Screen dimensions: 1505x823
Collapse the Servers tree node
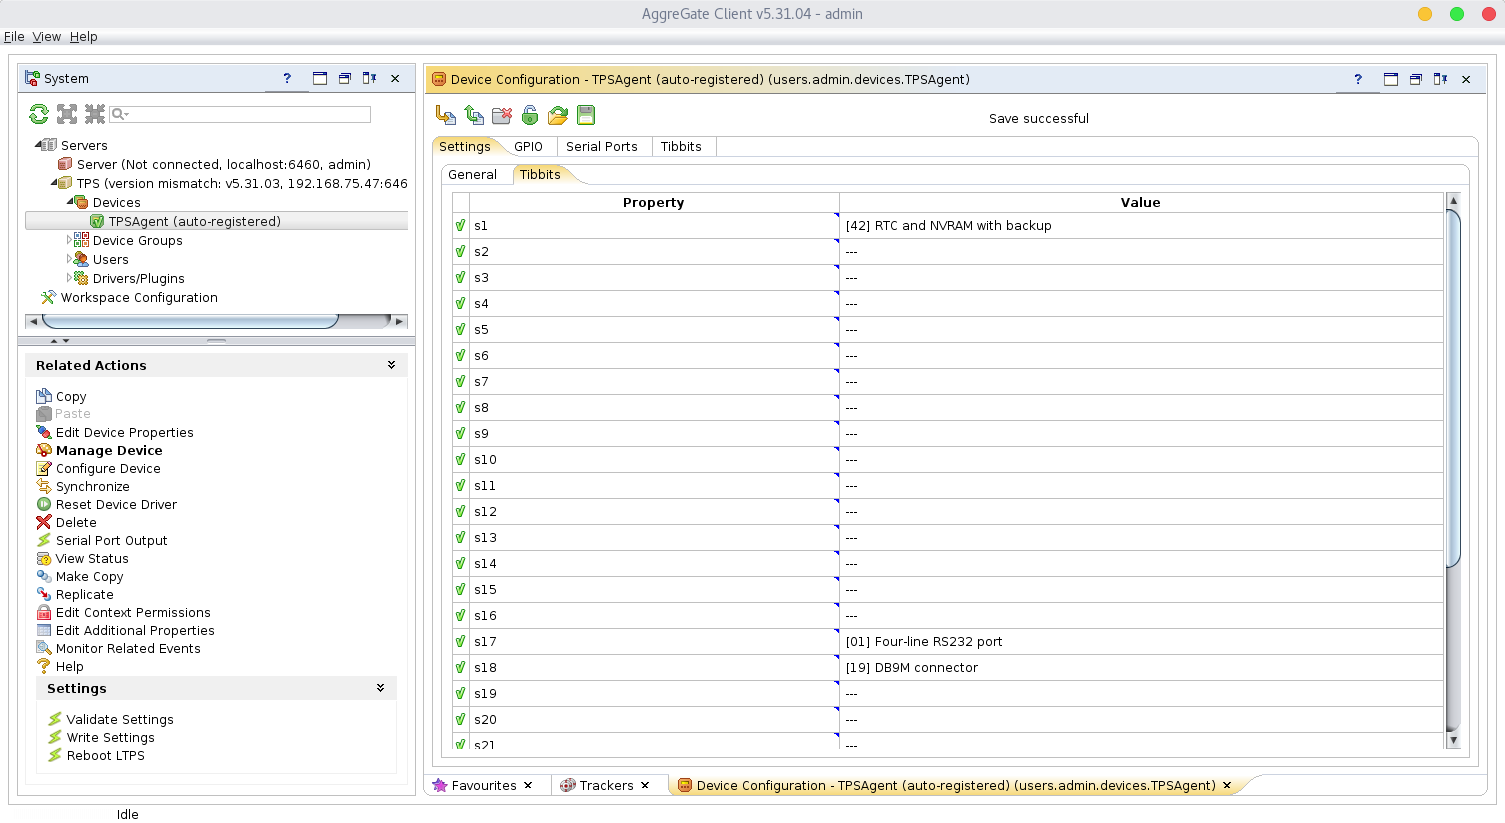(x=39, y=145)
